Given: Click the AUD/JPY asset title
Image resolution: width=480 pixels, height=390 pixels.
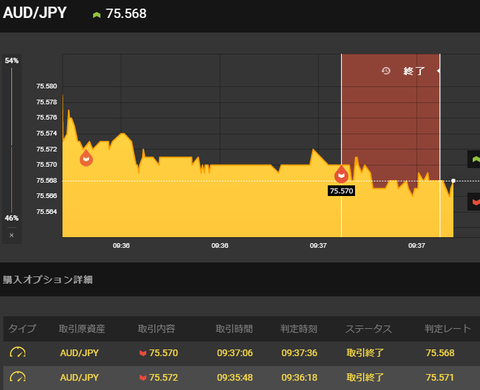Looking at the screenshot, I should tap(35, 13).
